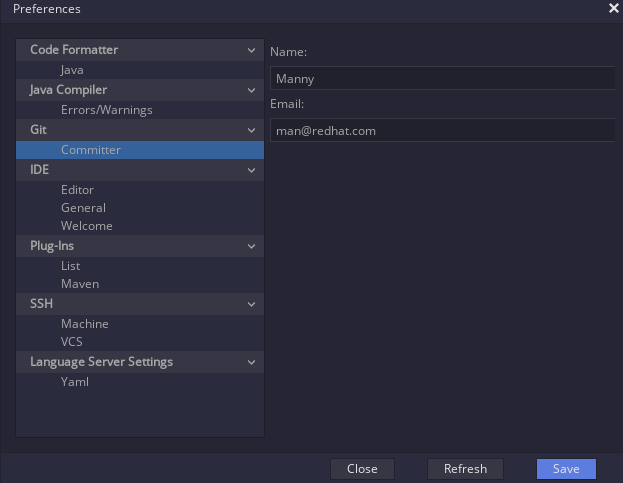Click the Name field containing Manny

point(443,78)
